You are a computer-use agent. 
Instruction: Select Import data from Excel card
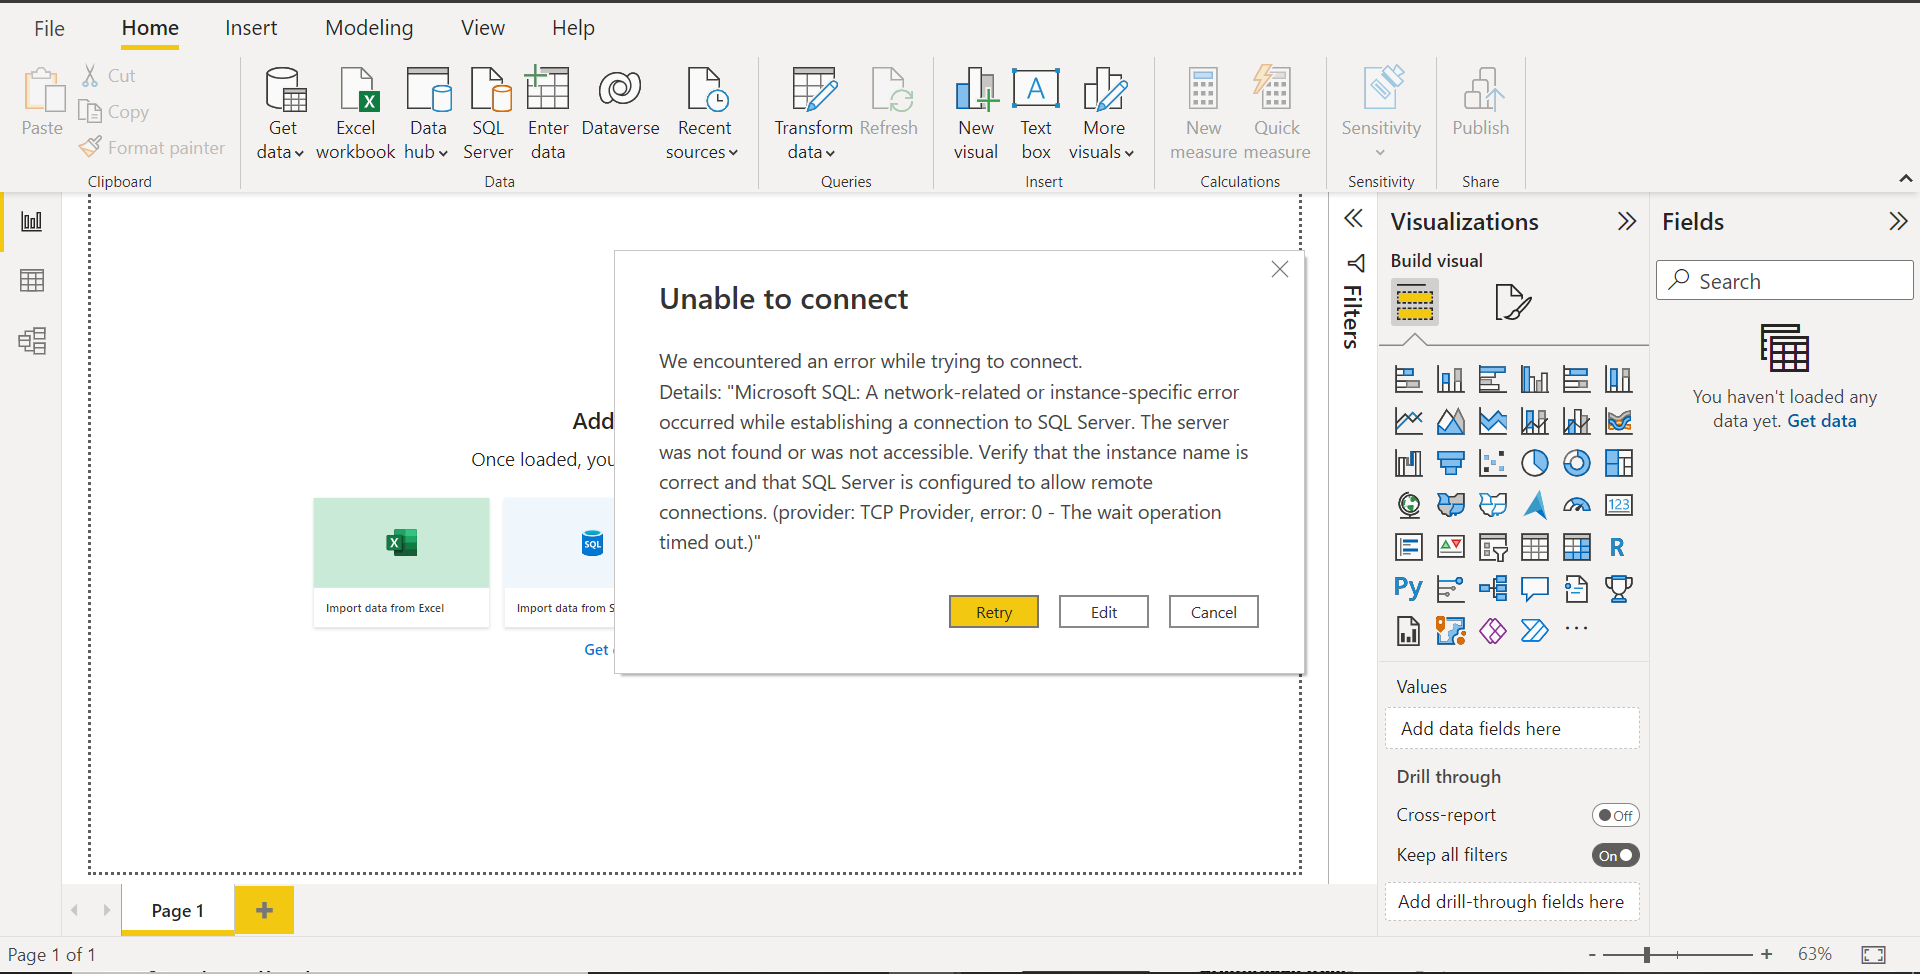point(401,563)
